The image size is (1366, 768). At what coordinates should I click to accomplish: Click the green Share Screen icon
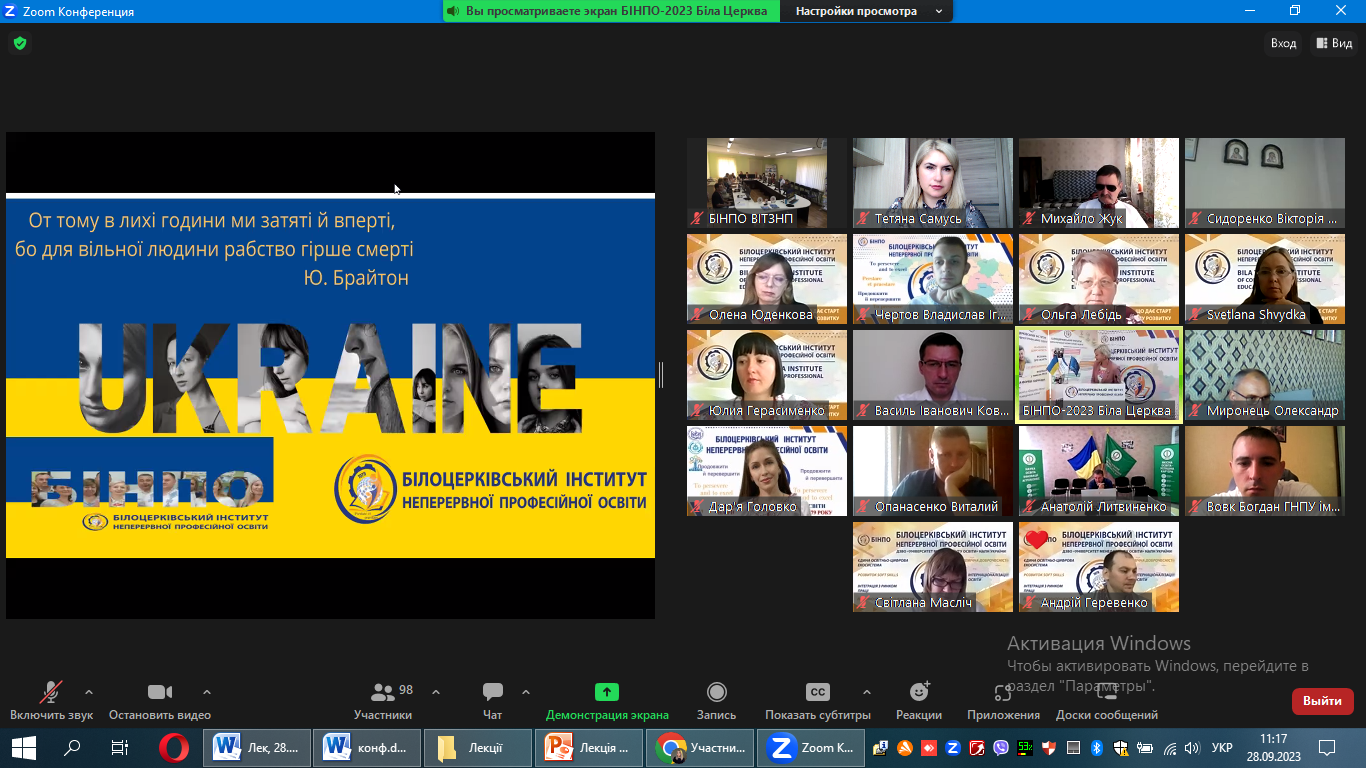606,692
